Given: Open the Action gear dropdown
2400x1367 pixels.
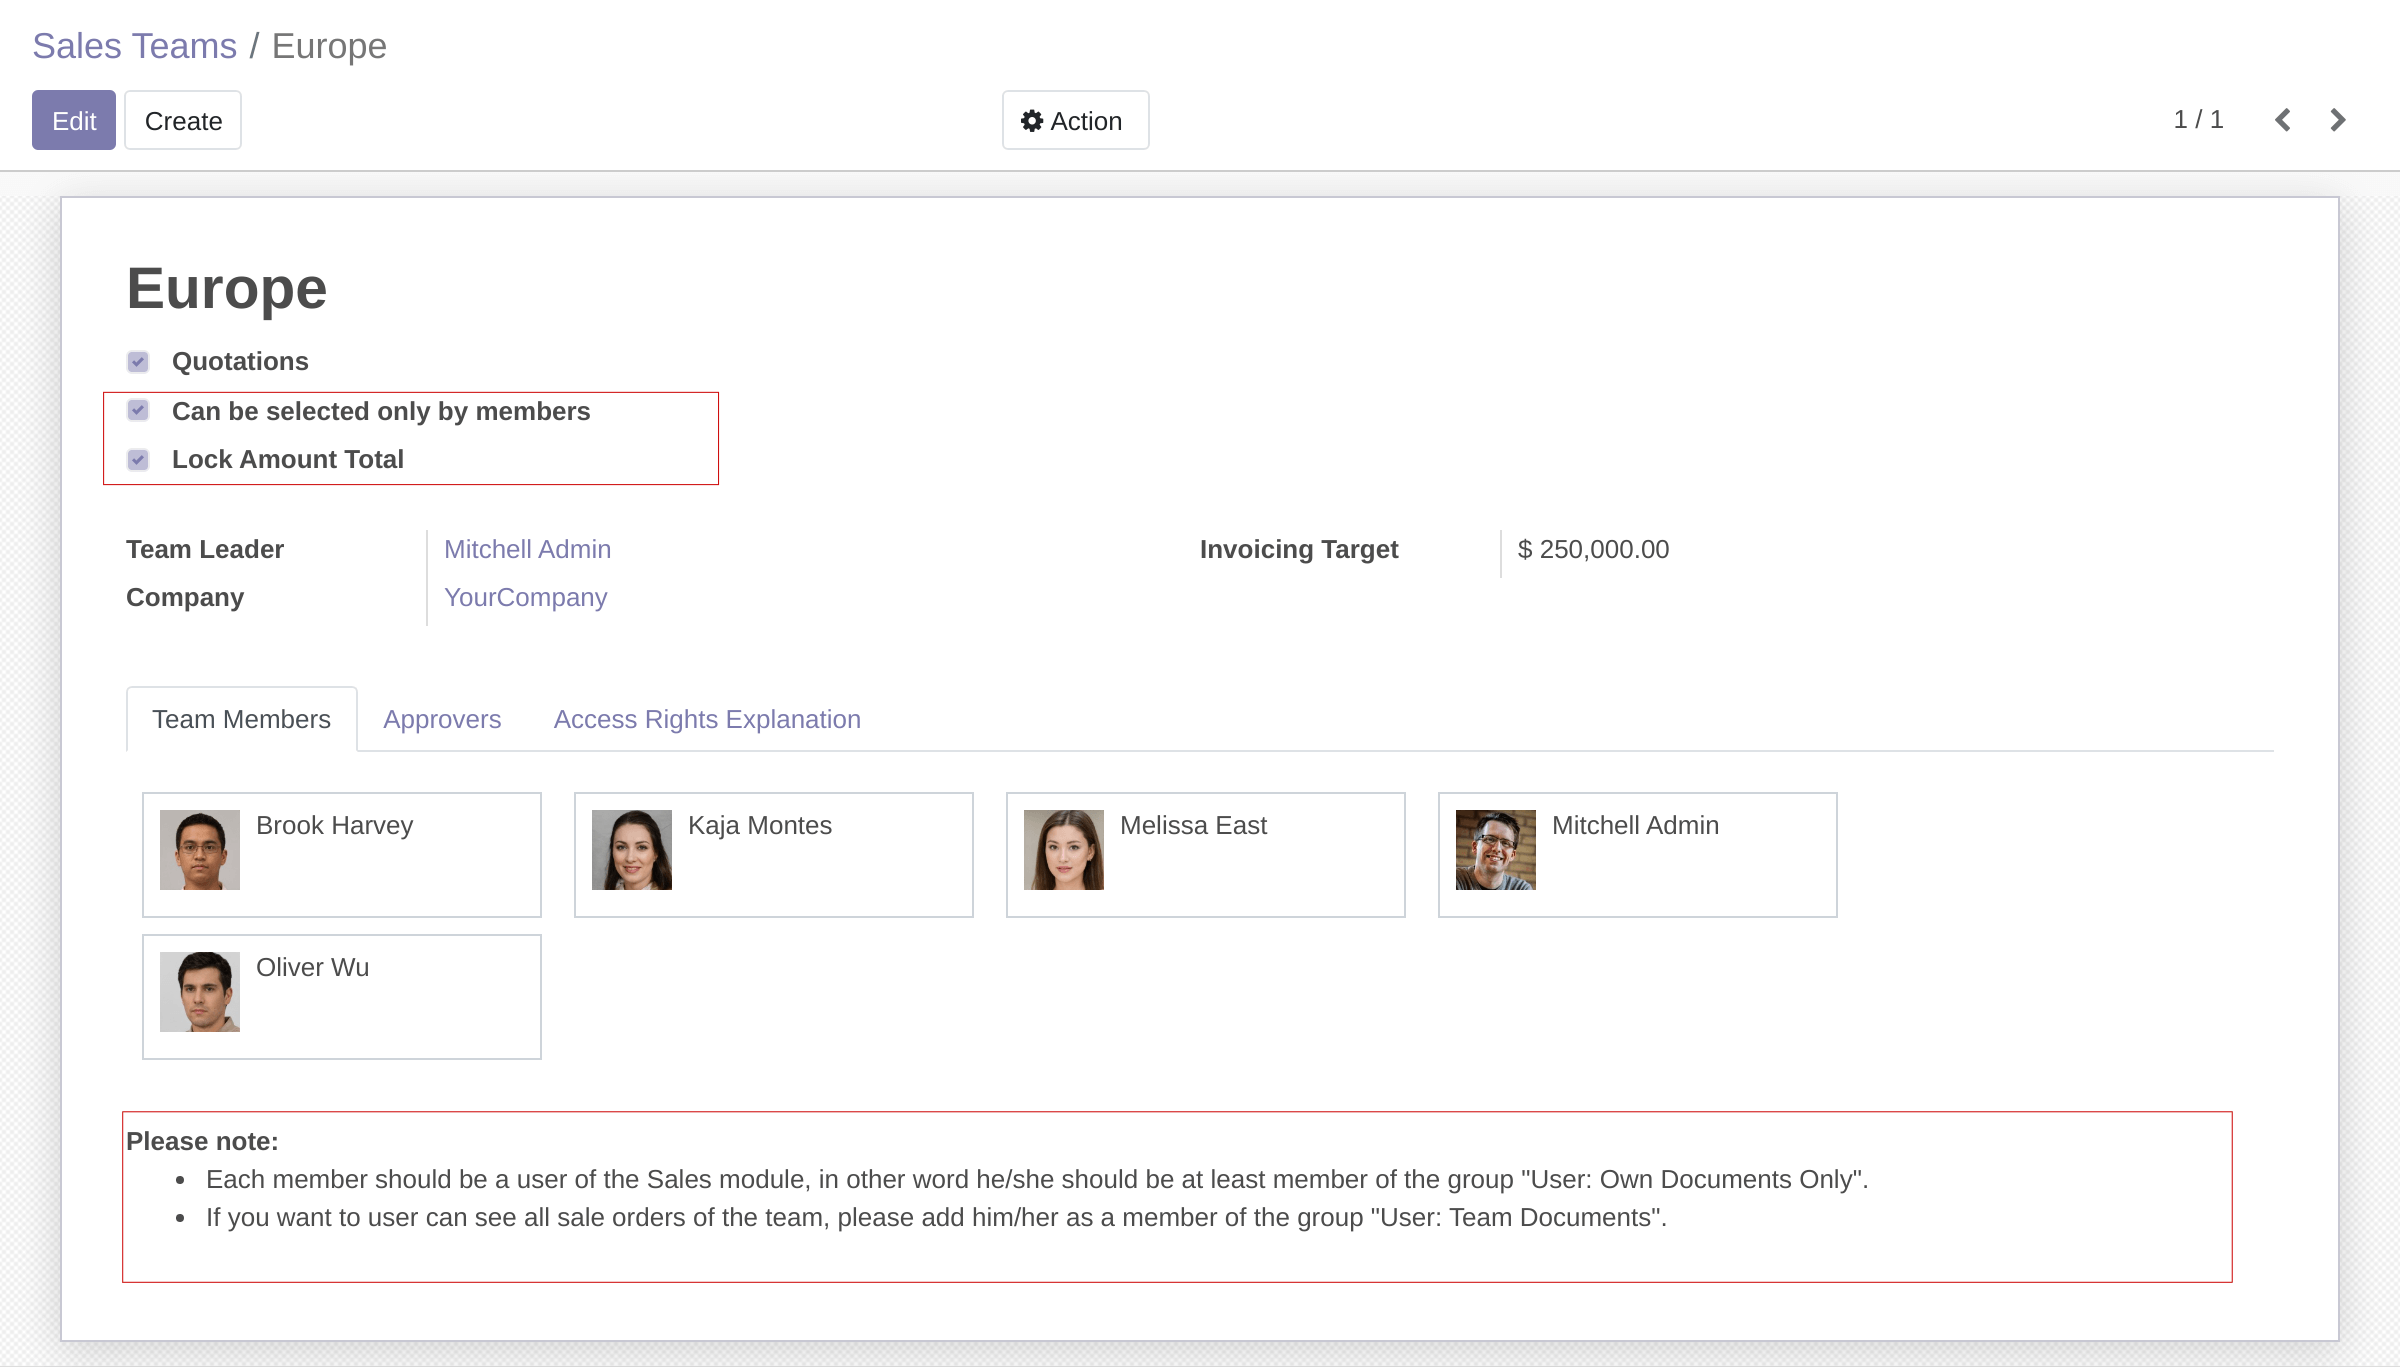Looking at the screenshot, I should pyautogui.click(x=1075, y=121).
